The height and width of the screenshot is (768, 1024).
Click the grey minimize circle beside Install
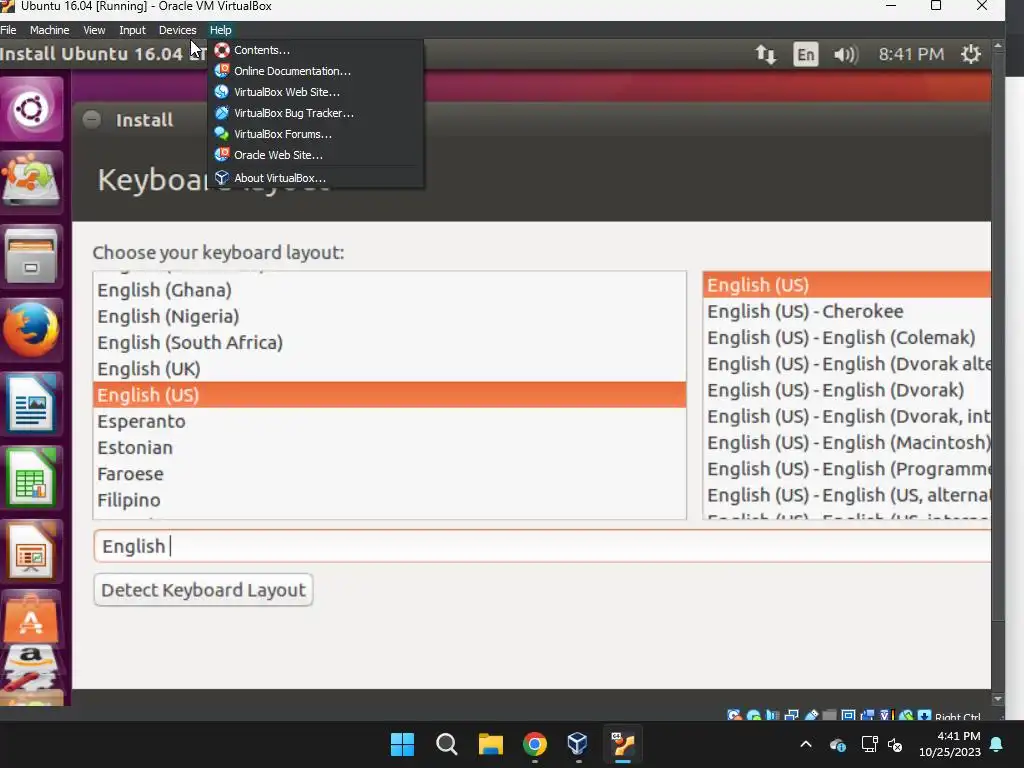92,120
